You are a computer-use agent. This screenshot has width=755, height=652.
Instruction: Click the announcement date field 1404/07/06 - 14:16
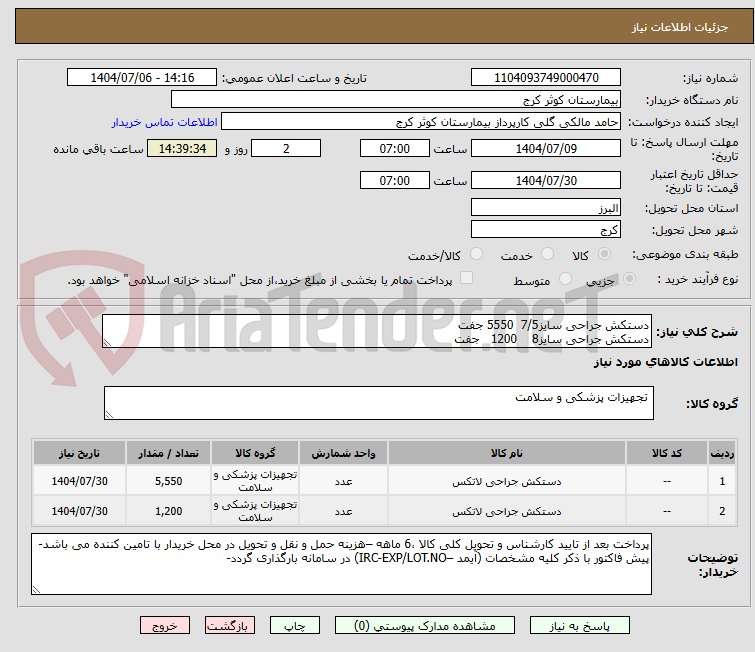[x=142, y=78]
